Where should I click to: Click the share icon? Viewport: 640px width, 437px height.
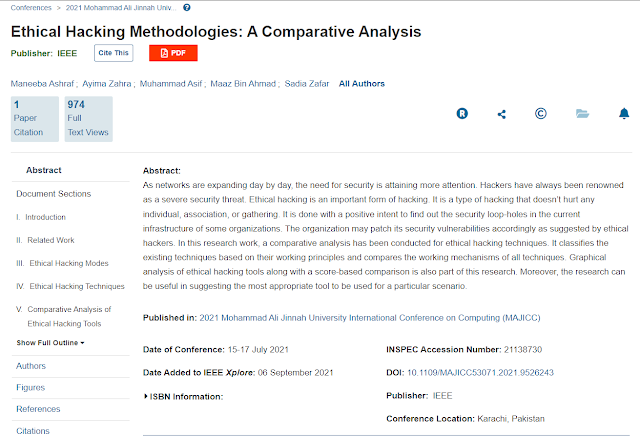[502, 113]
